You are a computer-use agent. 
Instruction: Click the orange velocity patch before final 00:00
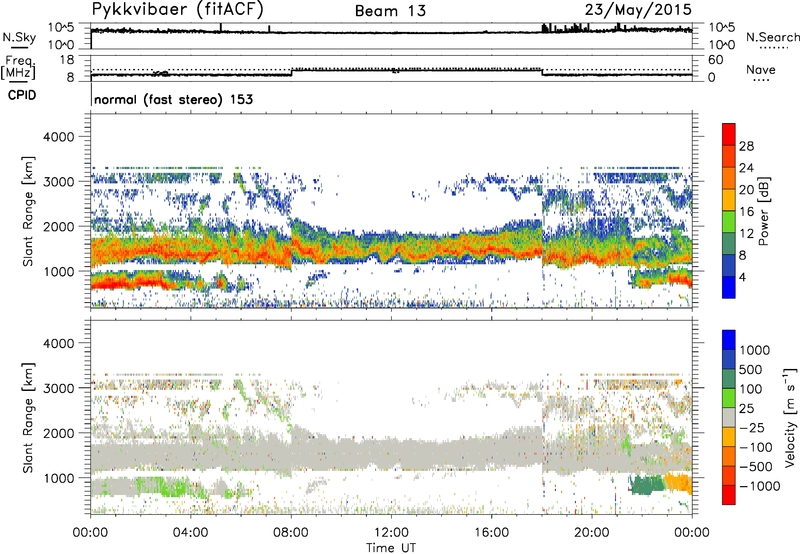[x=679, y=483]
